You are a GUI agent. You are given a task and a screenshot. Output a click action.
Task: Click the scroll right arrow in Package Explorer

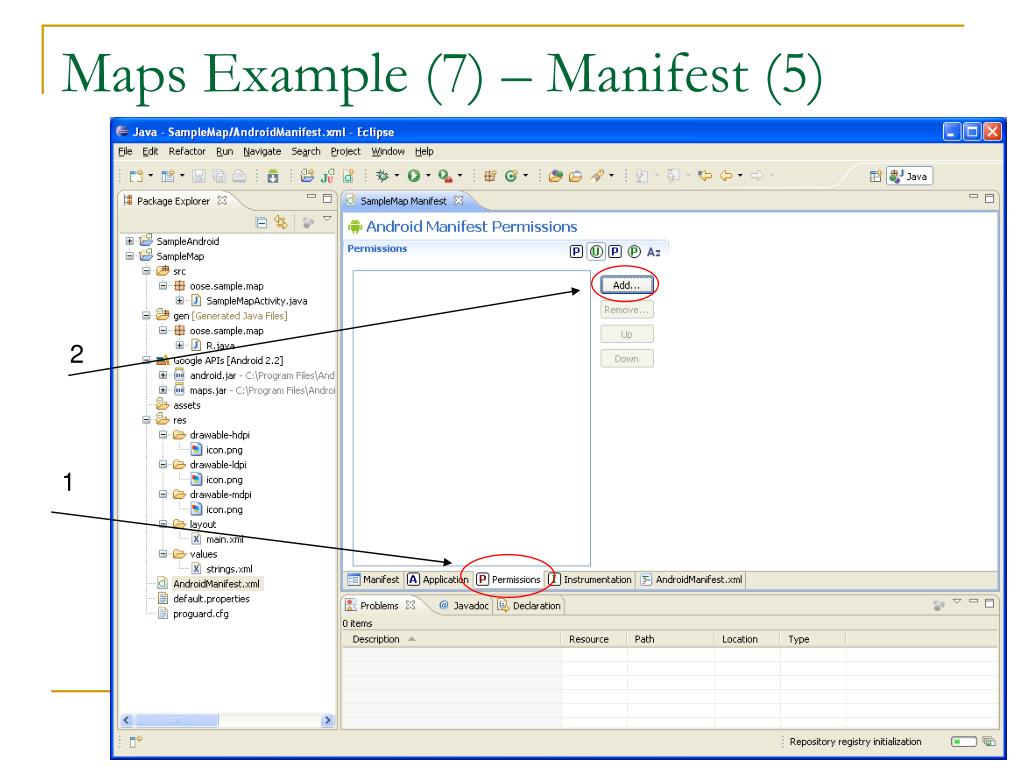pos(327,720)
